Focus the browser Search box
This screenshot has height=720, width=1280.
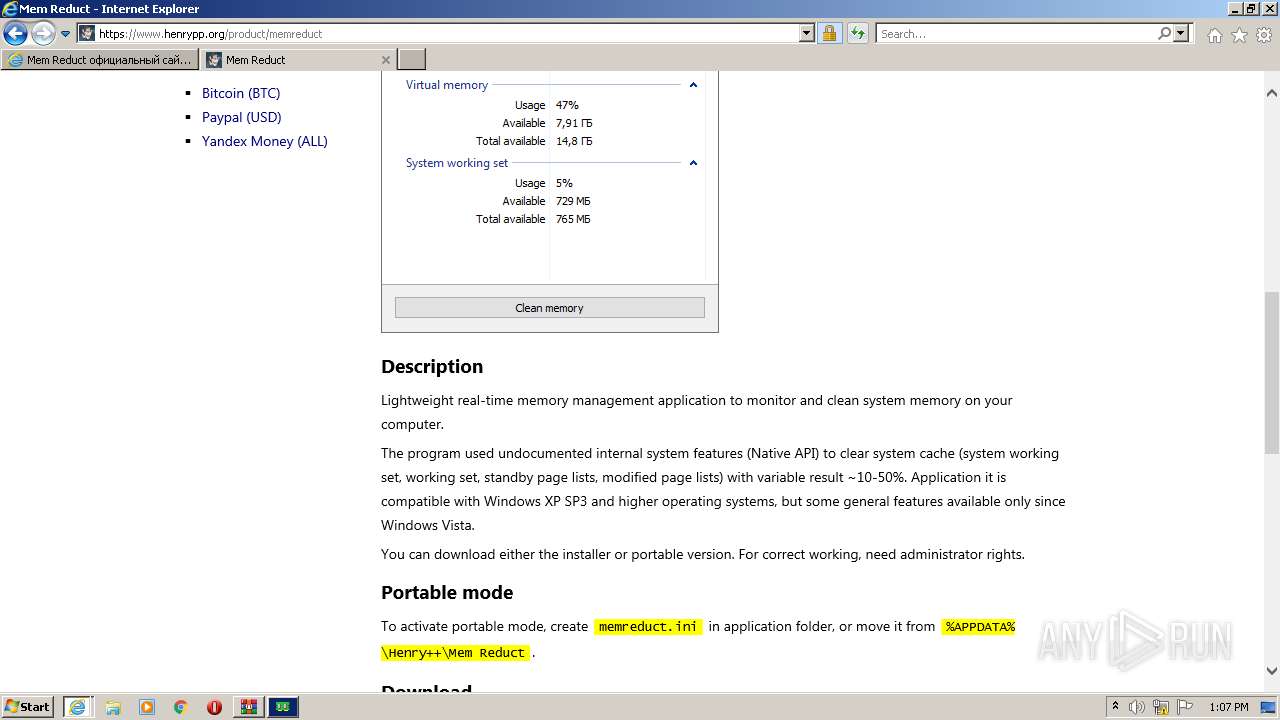click(x=1016, y=34)
